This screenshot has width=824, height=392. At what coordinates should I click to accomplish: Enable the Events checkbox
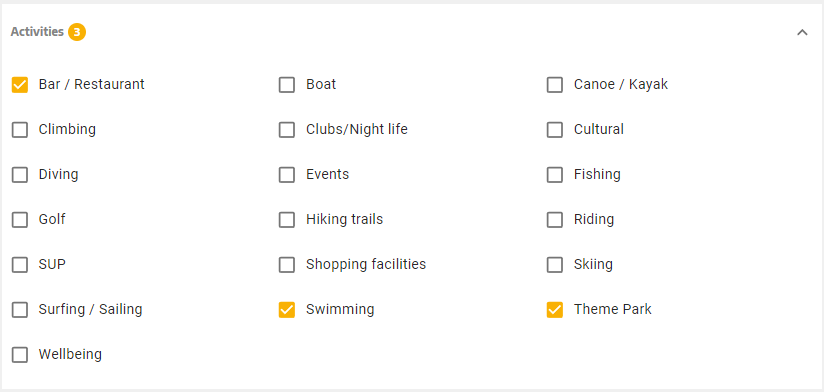coord(287,174)
